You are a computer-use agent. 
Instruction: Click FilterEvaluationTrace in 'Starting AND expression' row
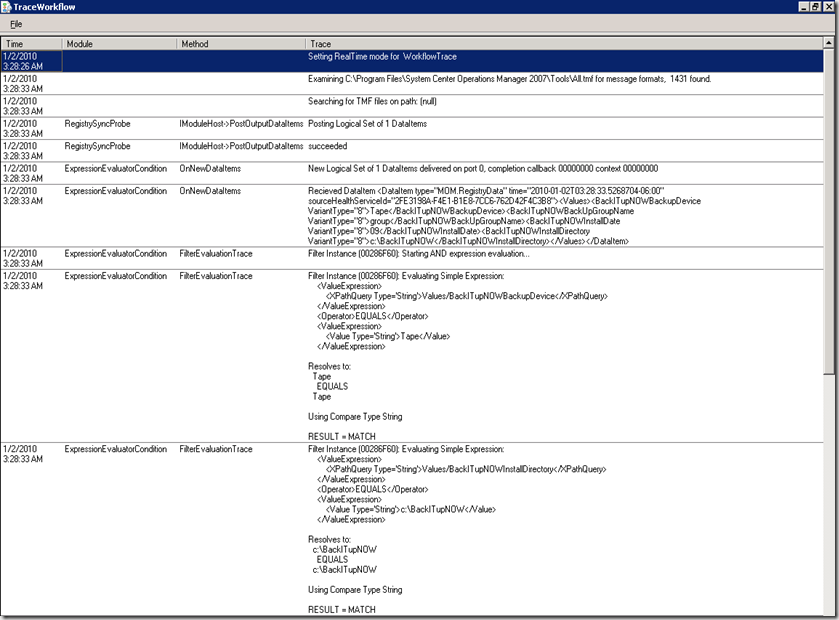pos(216,254)
